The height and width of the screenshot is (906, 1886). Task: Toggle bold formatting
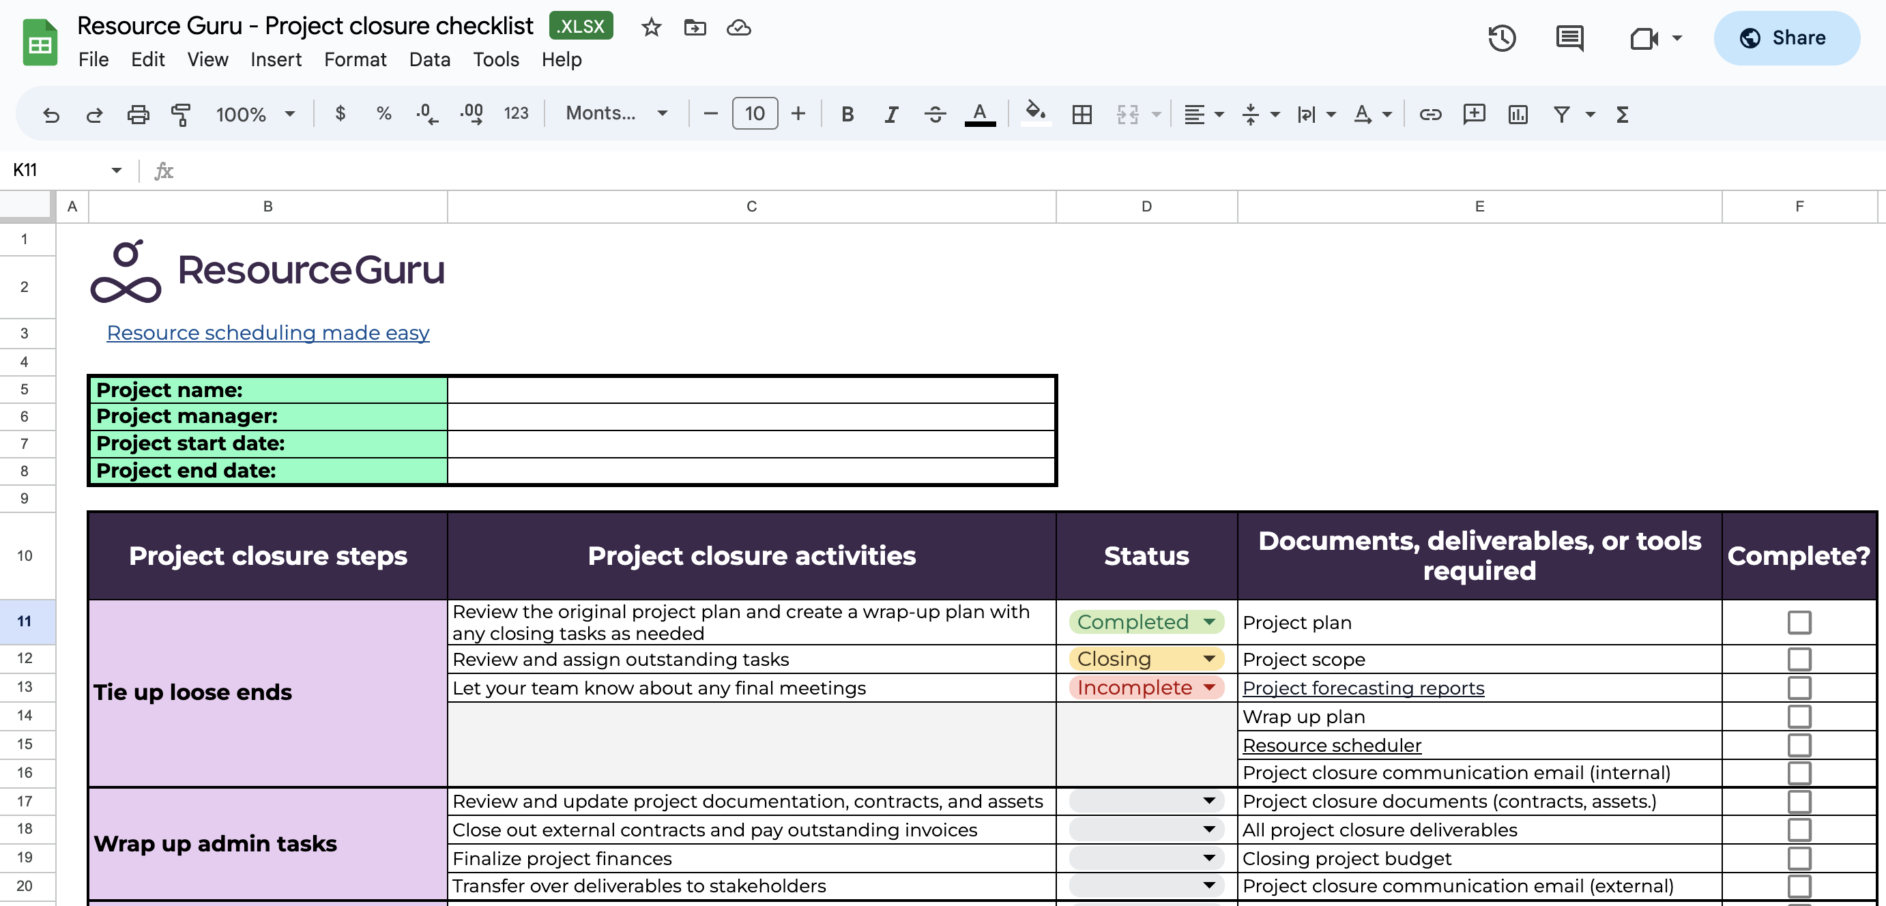847,114
